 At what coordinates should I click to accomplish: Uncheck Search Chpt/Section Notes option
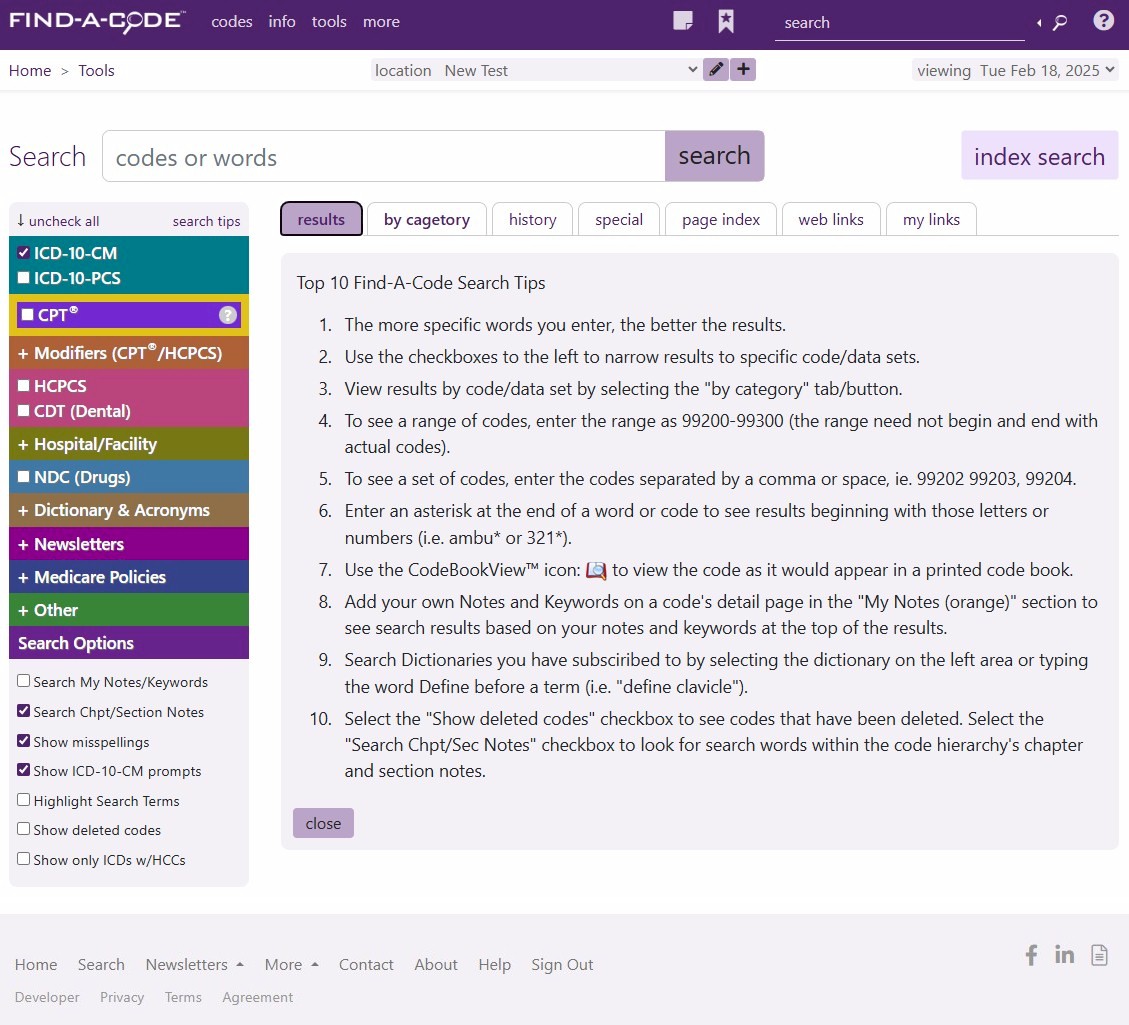pos(24,711)
